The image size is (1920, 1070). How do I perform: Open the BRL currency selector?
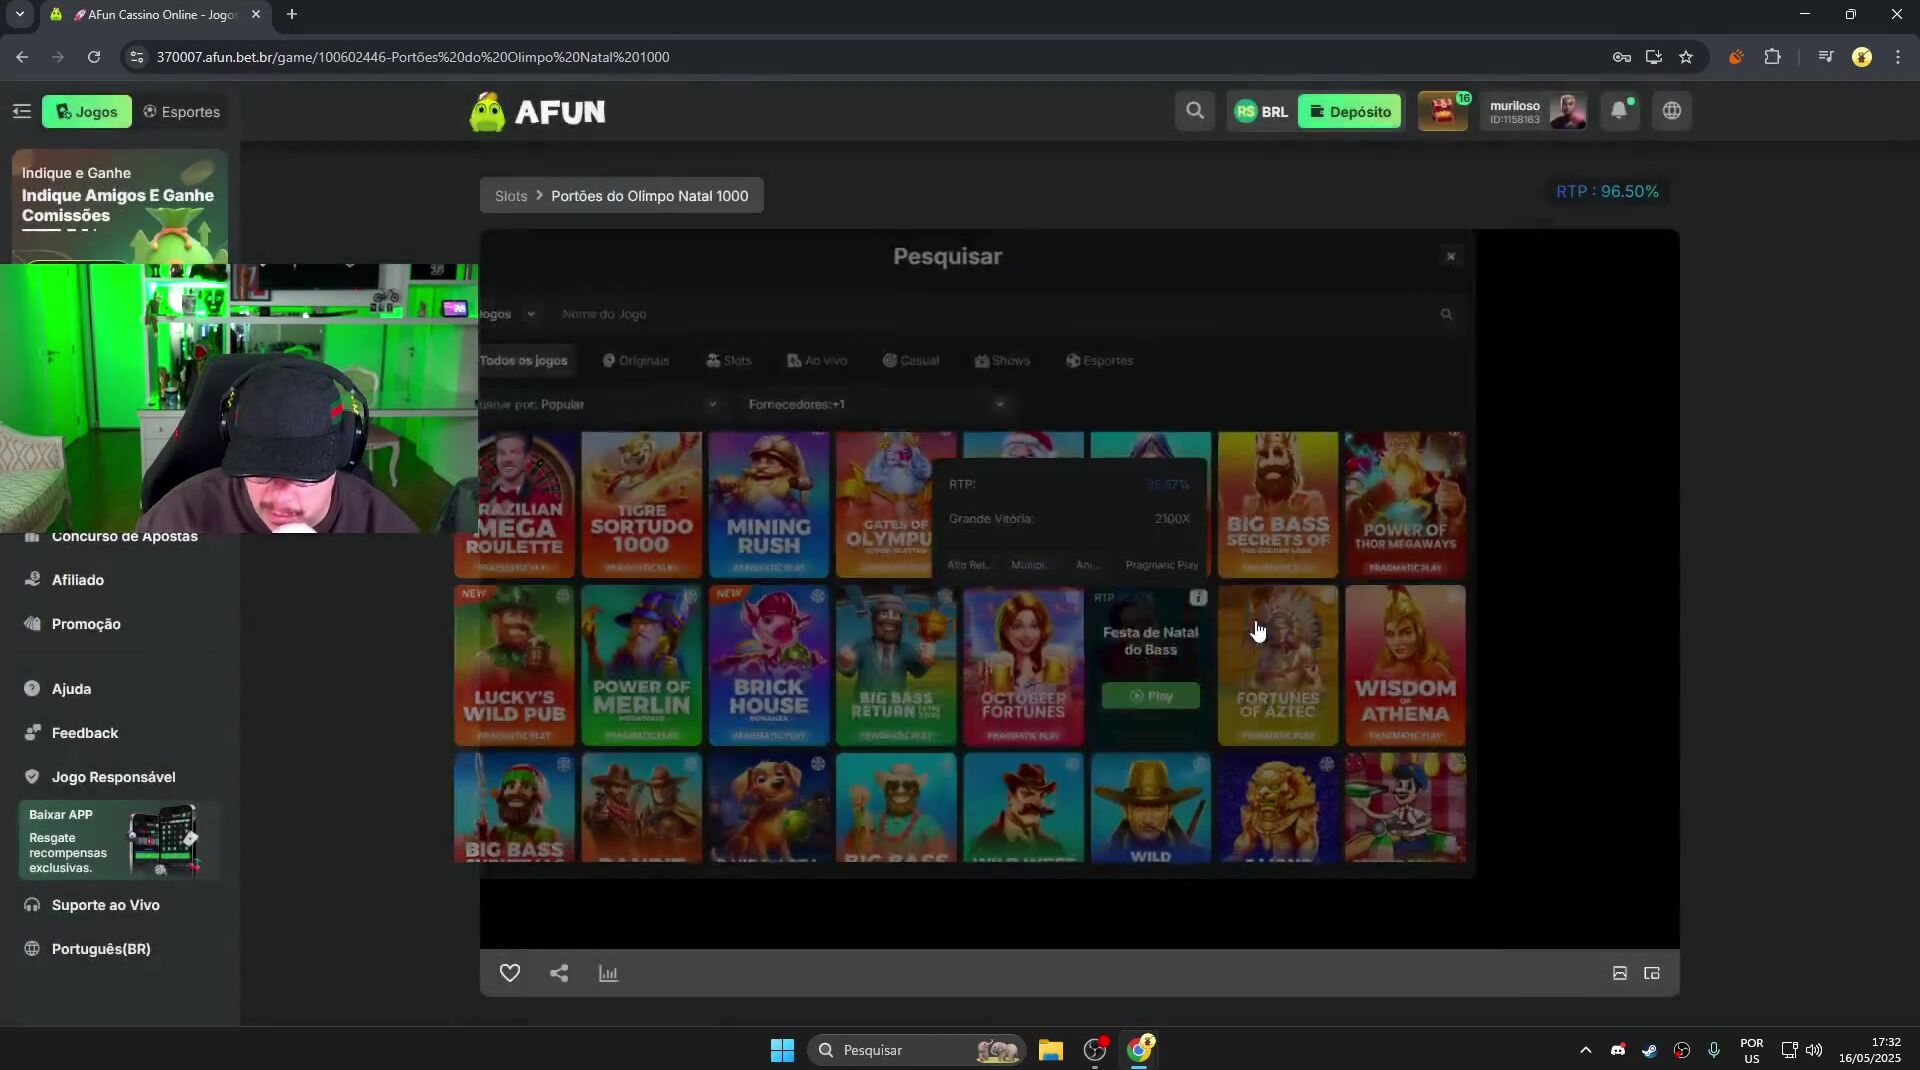pyautogui.click(x=1262, y=111)
